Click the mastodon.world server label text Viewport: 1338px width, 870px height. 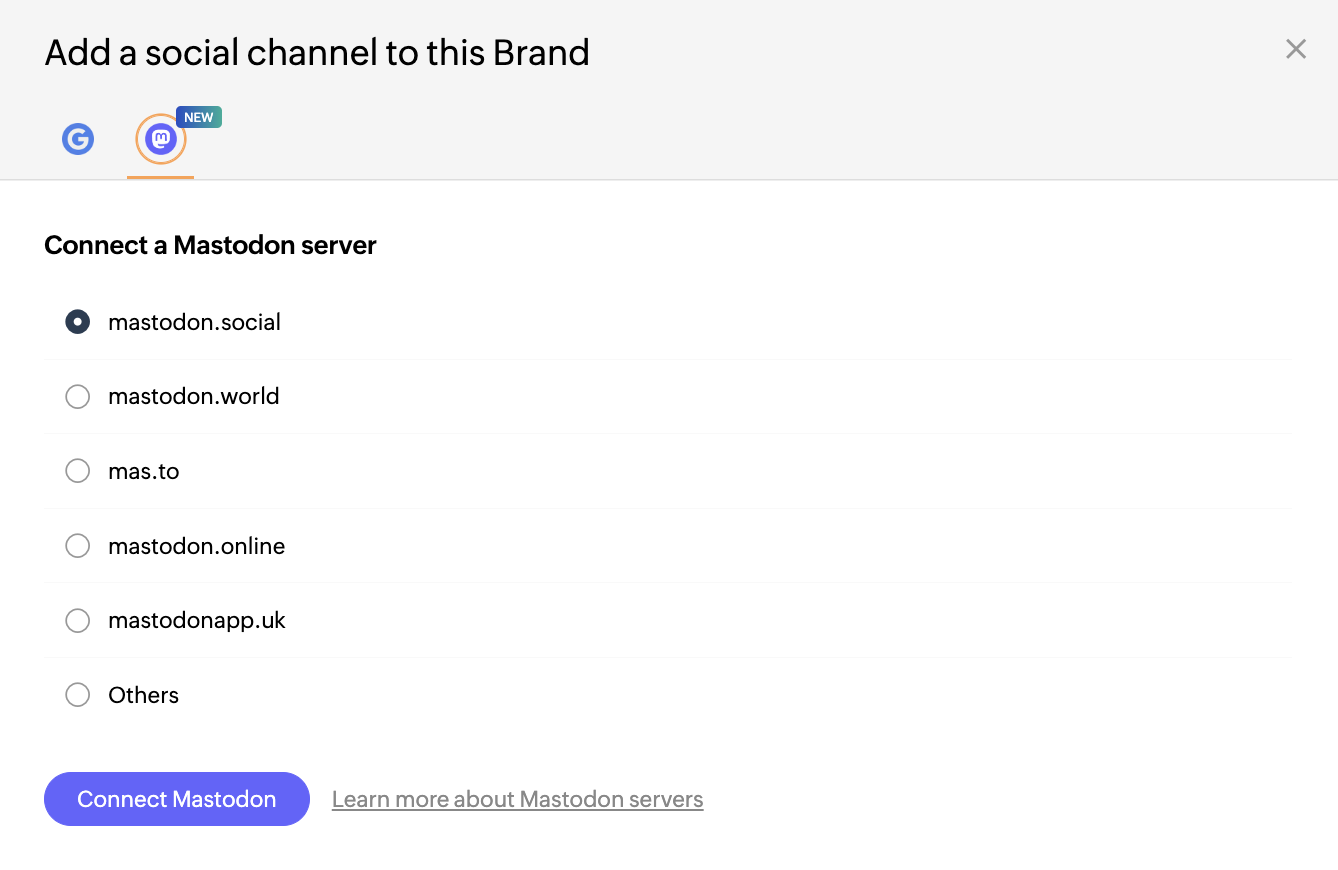[194, 396]
